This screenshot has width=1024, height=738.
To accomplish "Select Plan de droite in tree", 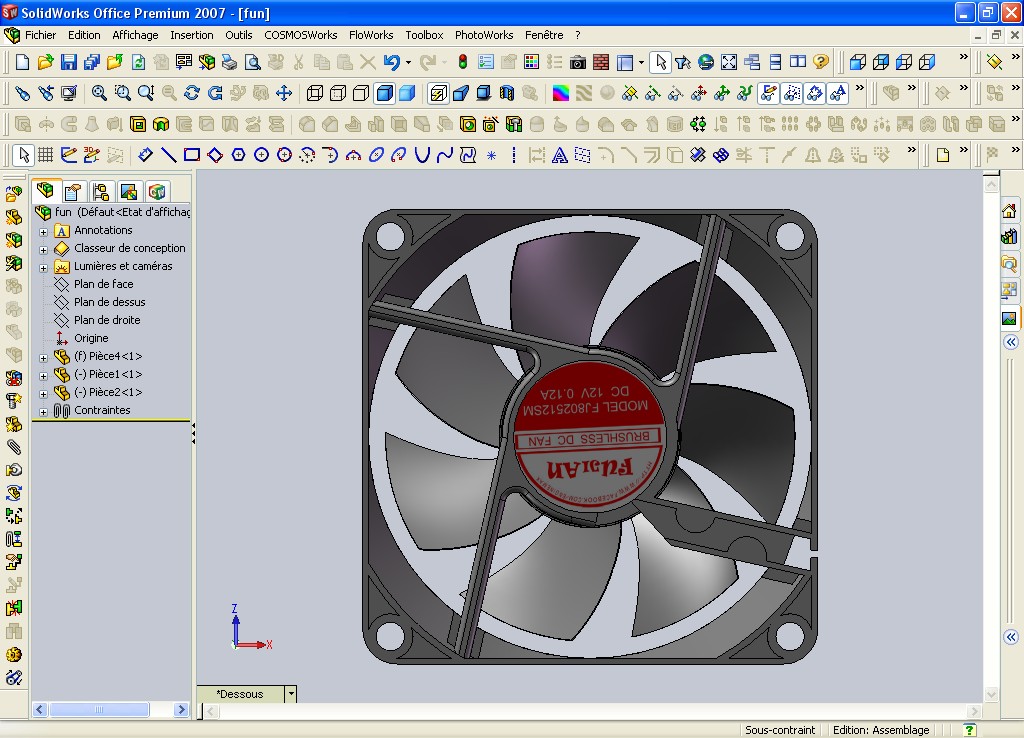I will click(107, 320).
